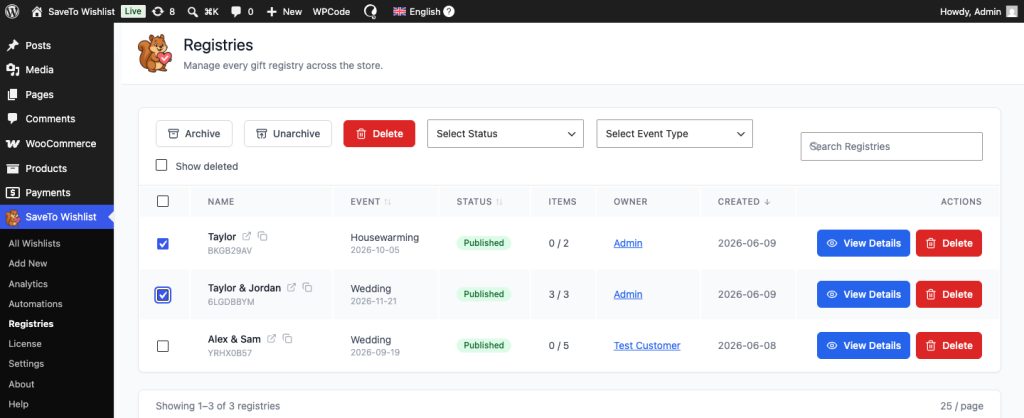Open the English language switcher
This screenshot has height=418, width=1024.
pos(423,11)
